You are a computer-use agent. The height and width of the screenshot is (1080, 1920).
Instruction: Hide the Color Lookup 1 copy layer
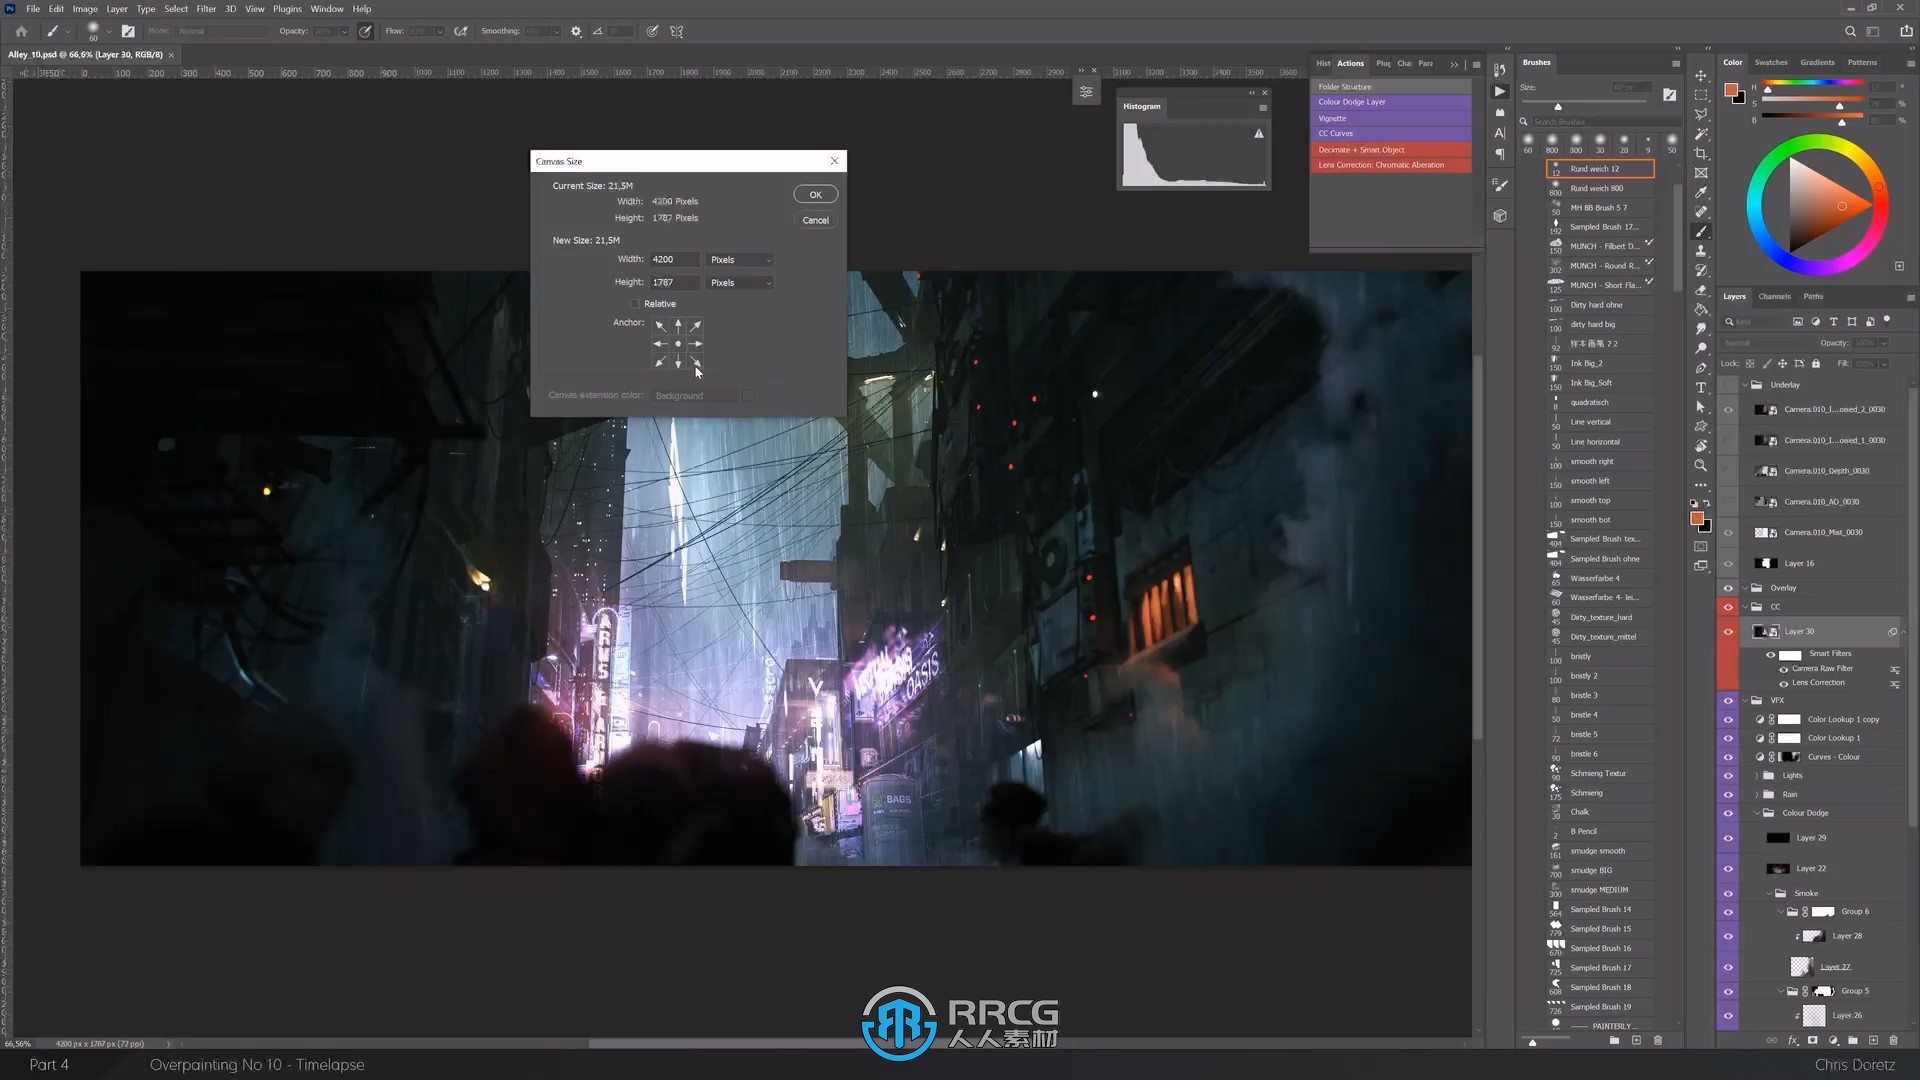(x=1728, y=720)
